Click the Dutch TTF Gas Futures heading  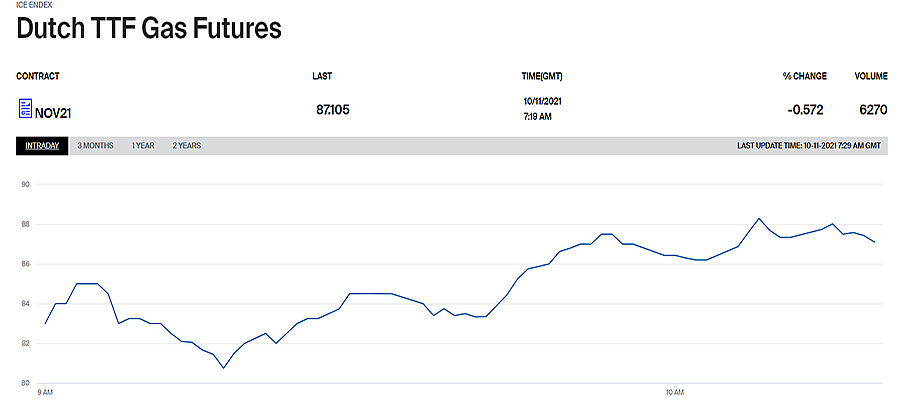coord(149,28)
